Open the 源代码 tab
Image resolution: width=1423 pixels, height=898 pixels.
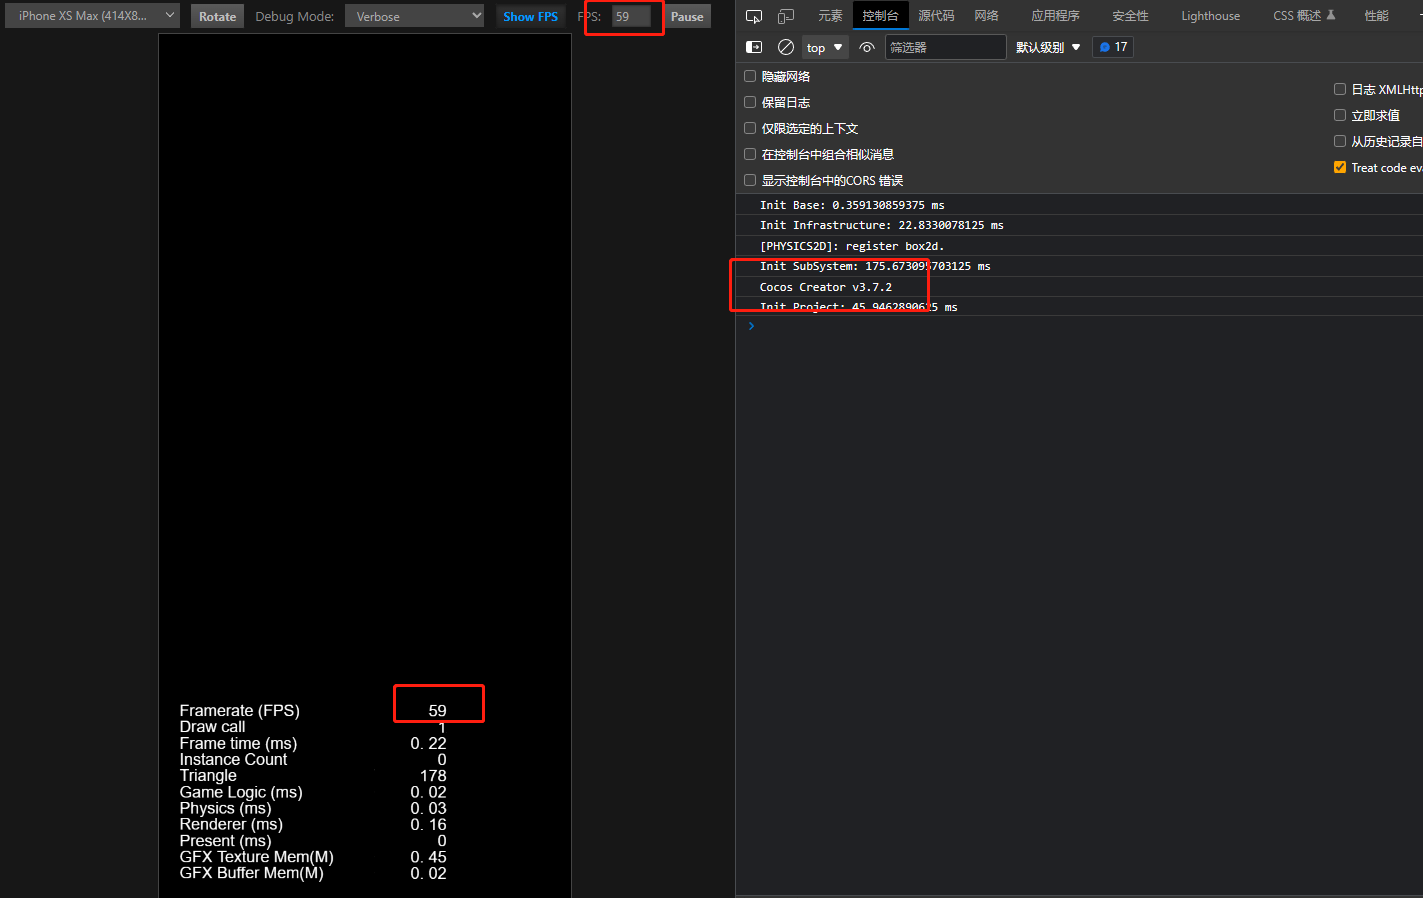[x=936, y=16]
